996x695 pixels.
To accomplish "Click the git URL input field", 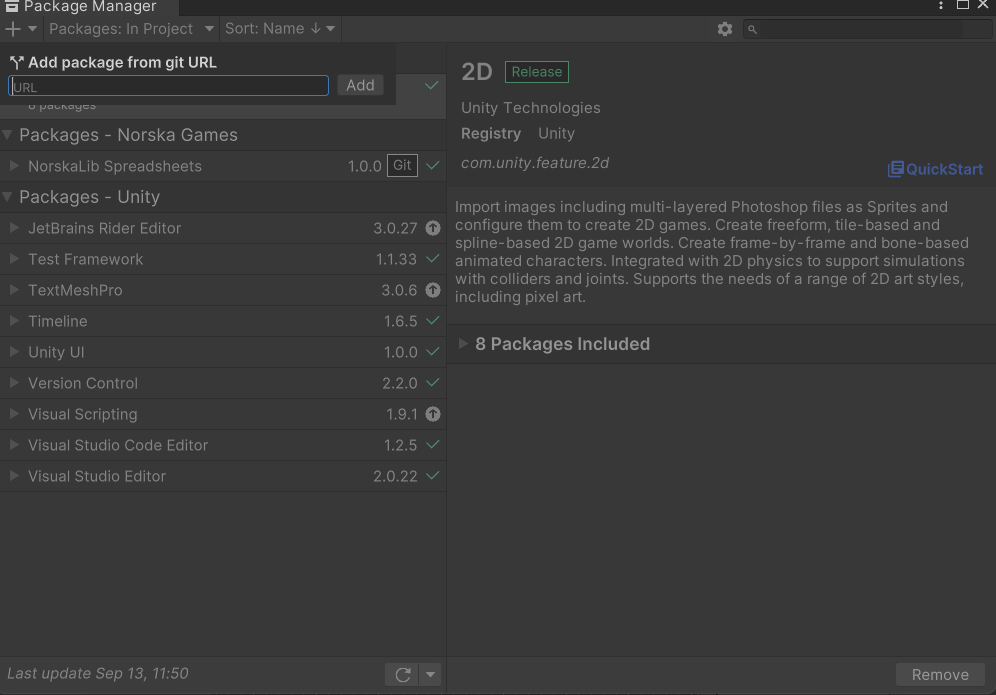I will (168, 86).
